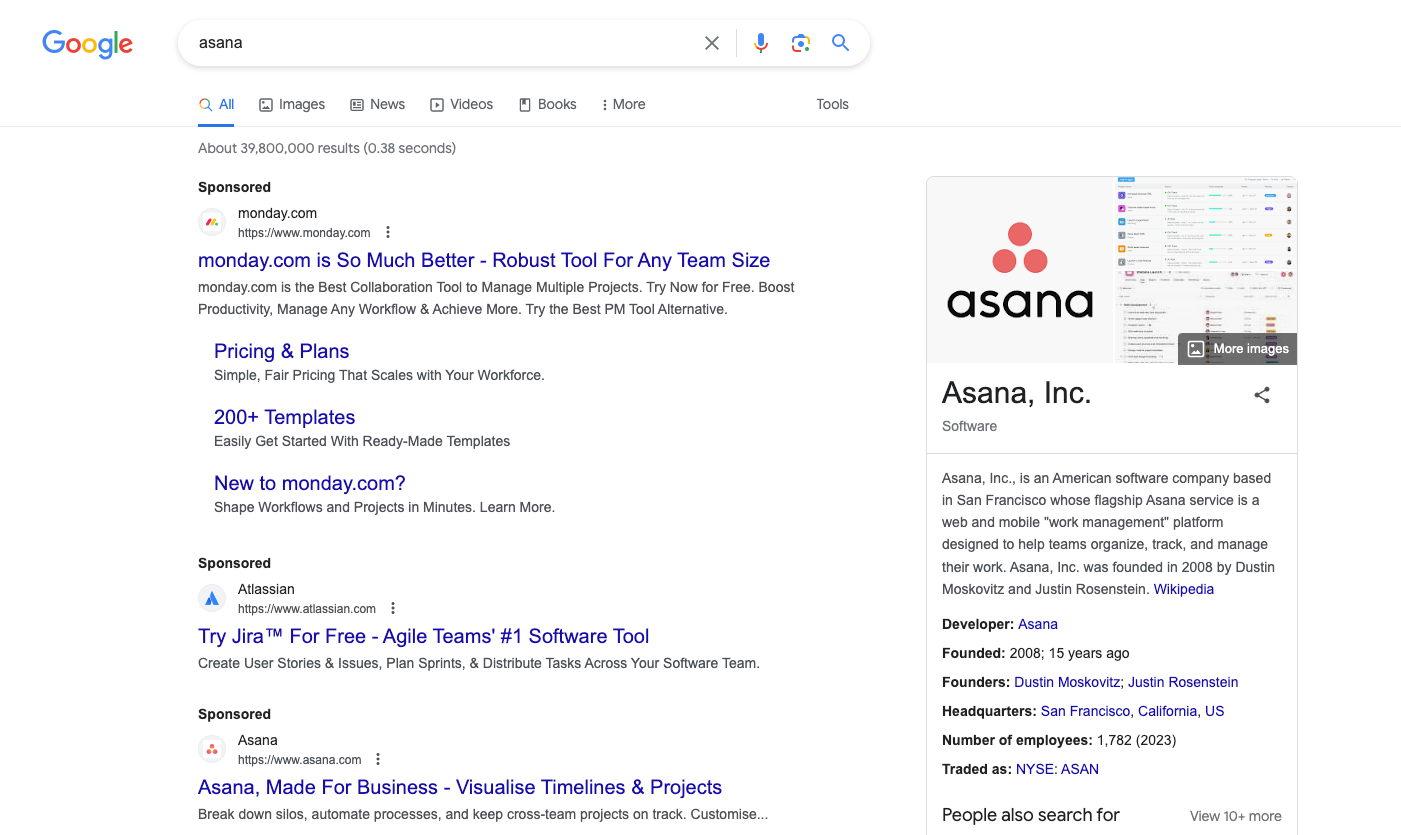Screen dimensions: 1401x835
Task: Clear the search box with X icon
Action: tap(712, 43)
